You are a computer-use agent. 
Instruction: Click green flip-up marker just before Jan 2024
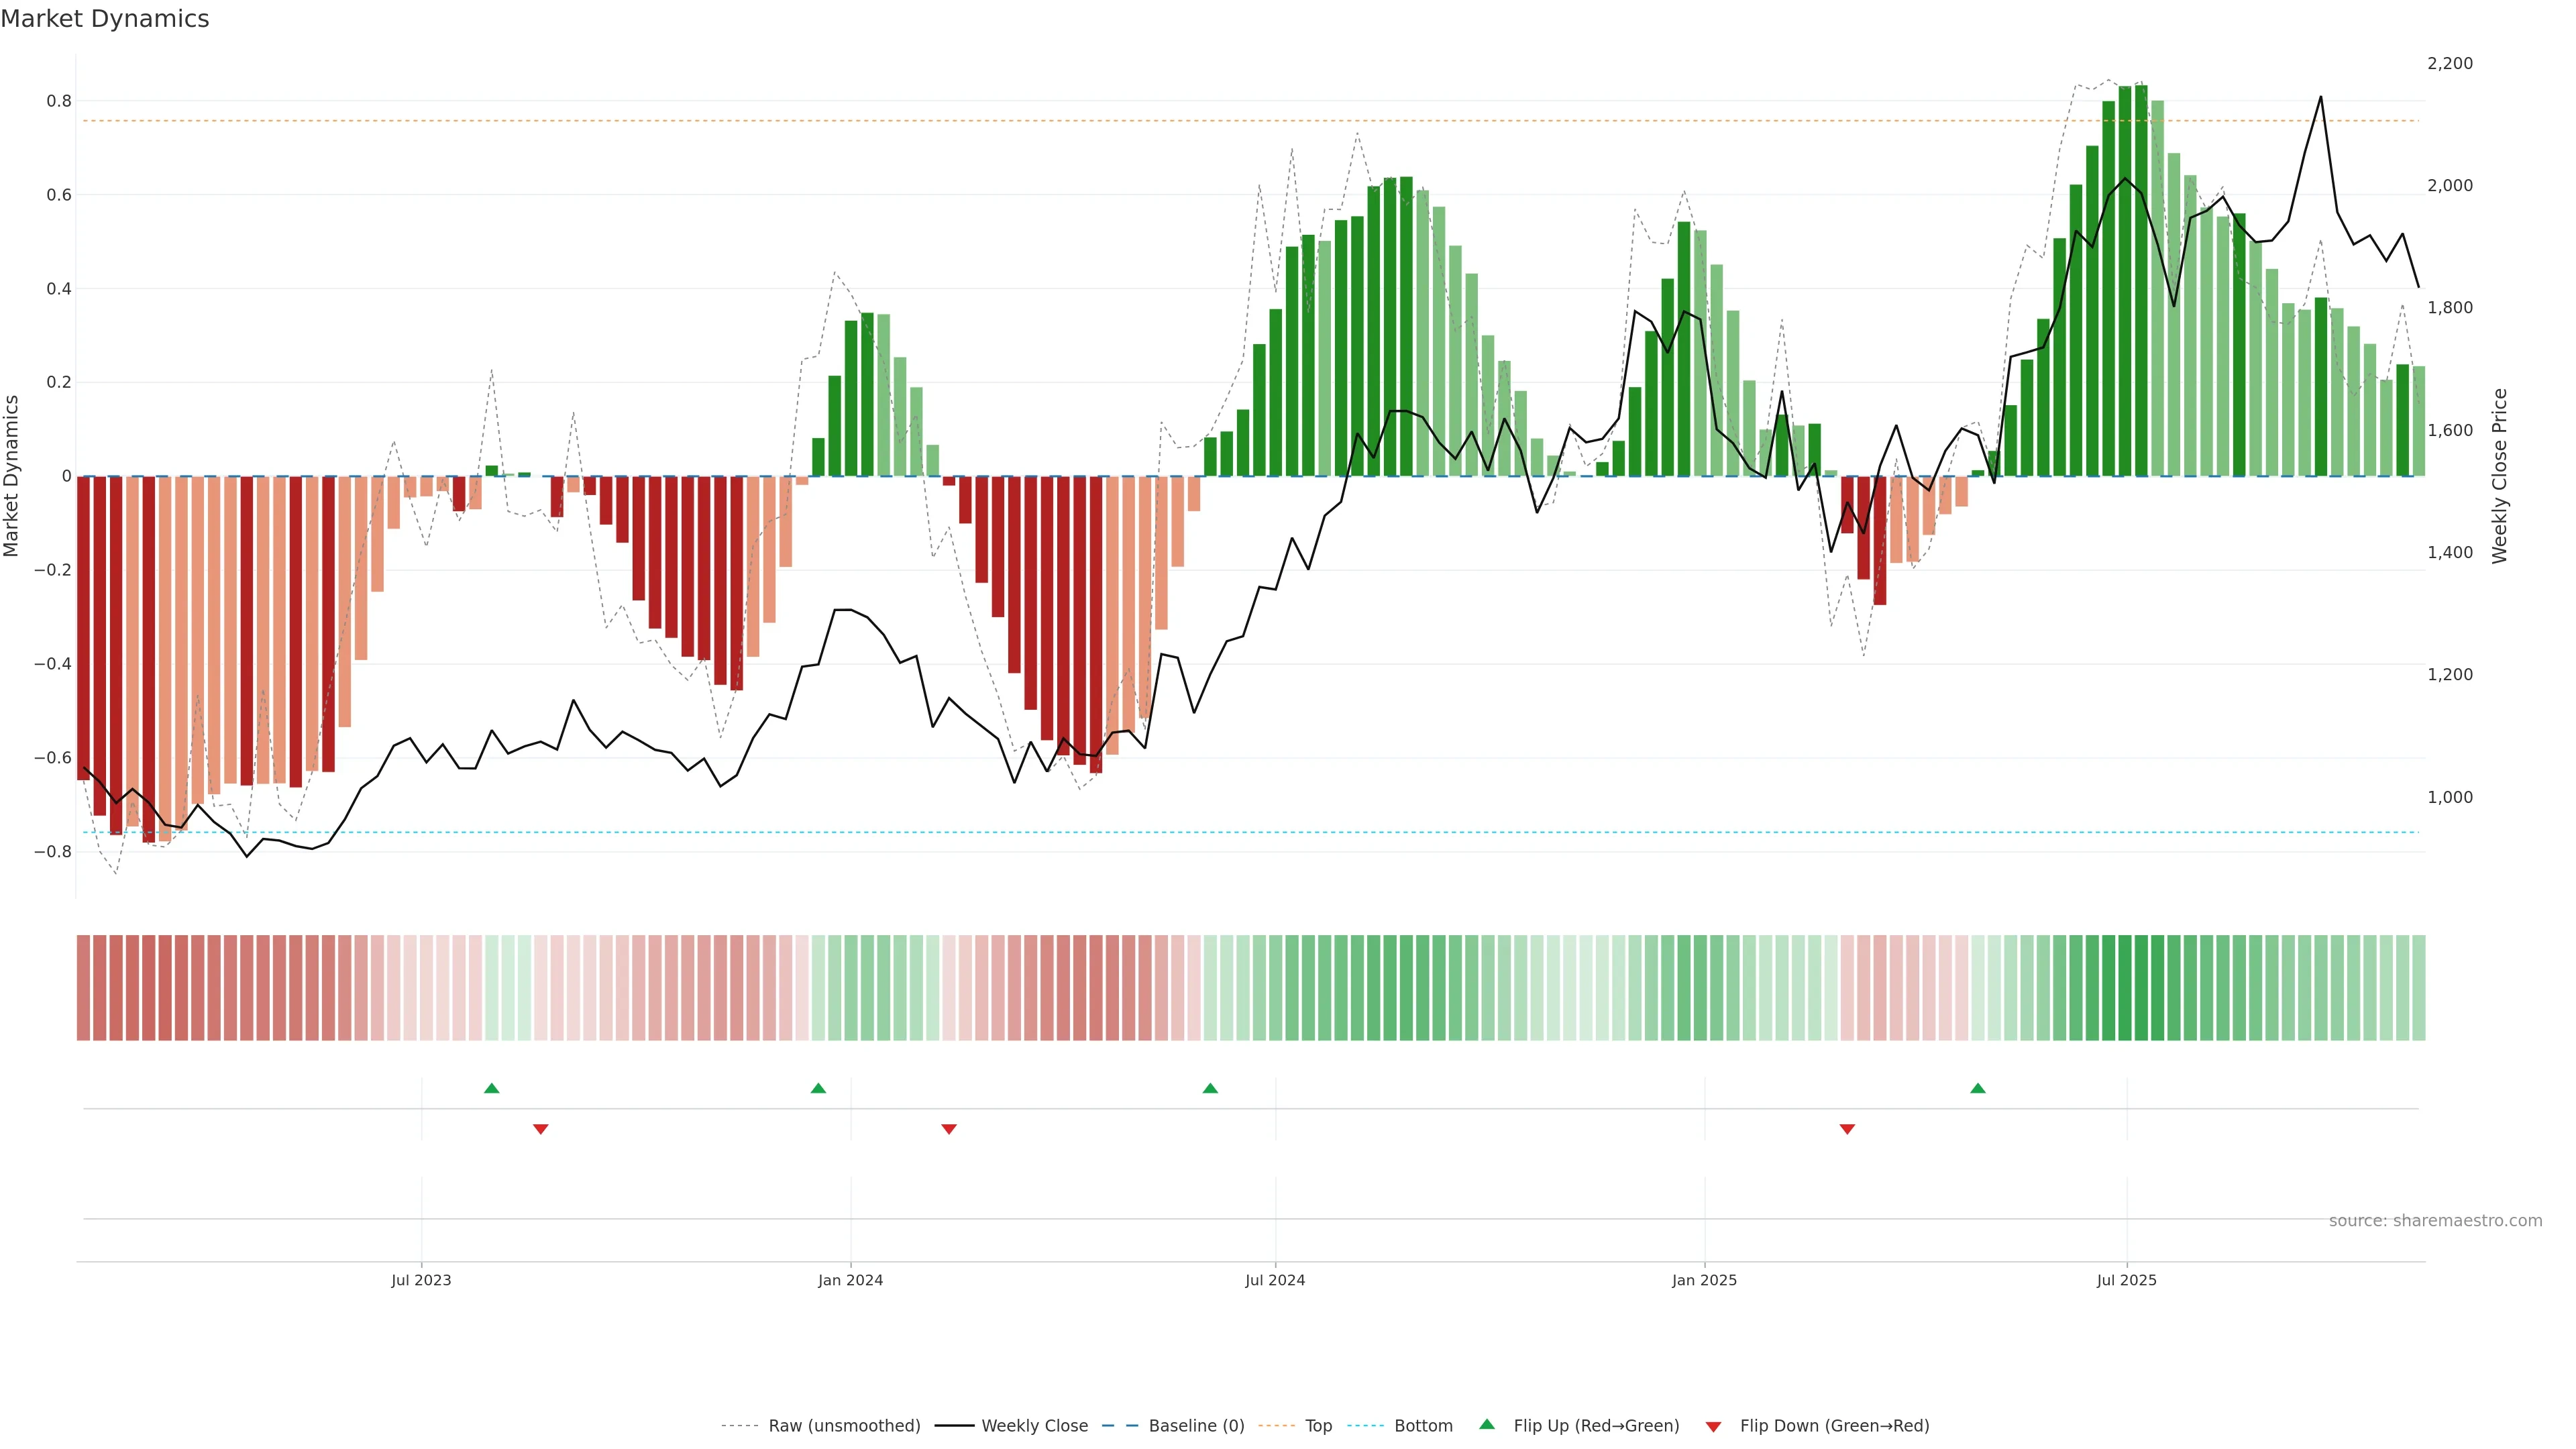[818, 1088]
